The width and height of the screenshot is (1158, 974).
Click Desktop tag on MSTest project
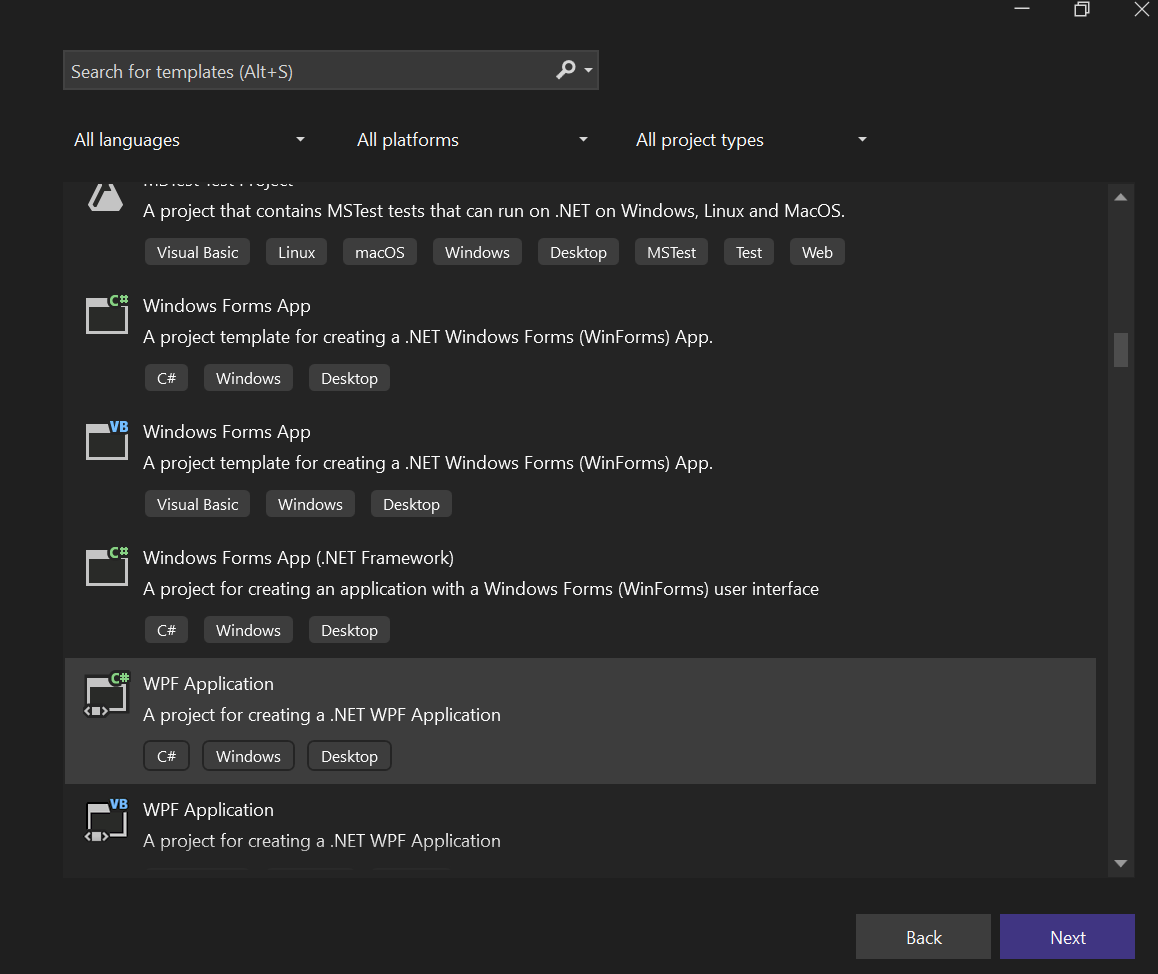pyautogui.click(x=578, y=253)
